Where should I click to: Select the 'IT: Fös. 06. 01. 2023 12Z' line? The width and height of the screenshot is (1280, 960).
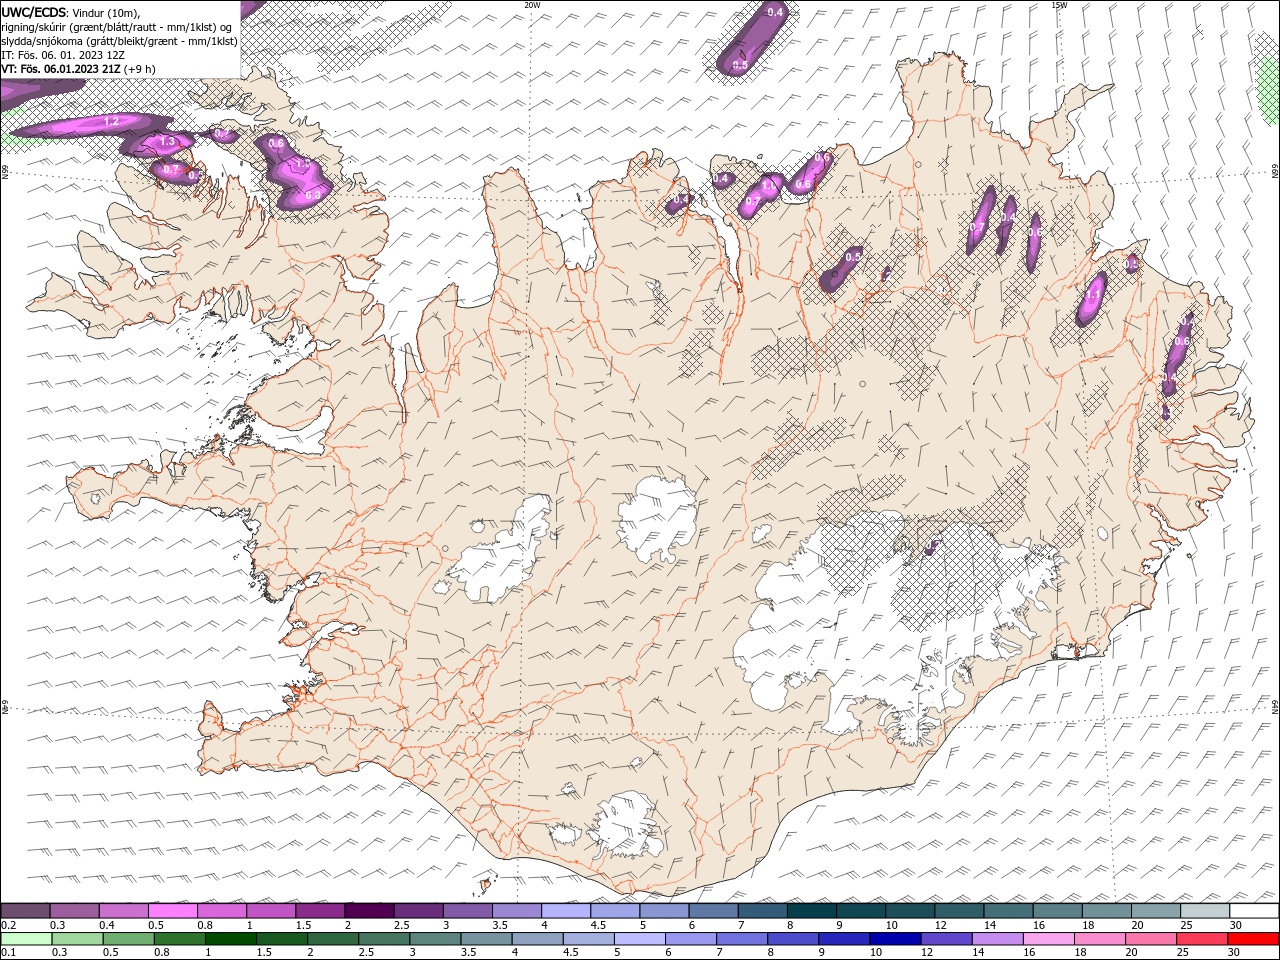click(x=63, y=55)
